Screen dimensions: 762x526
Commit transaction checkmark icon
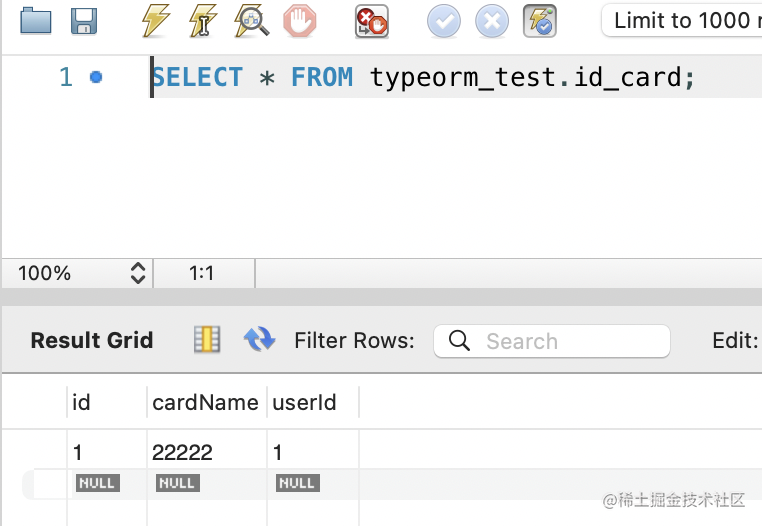[444, 21]
